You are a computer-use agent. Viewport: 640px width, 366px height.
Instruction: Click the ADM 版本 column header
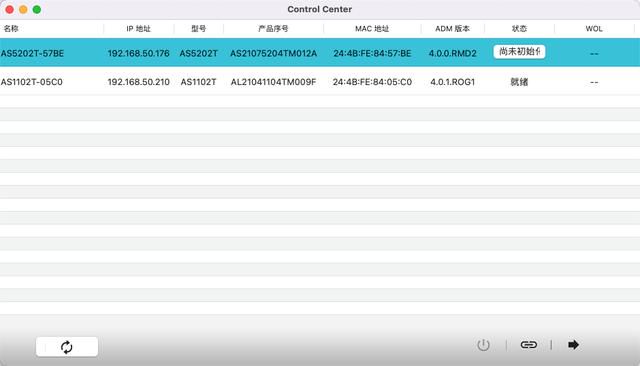452,29
